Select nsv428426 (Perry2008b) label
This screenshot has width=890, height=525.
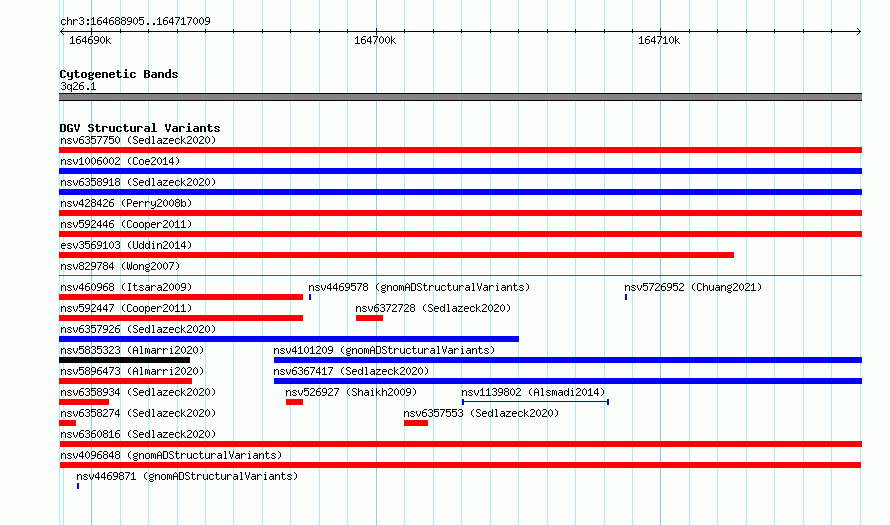pyautogui.click(x=126, y=203)
